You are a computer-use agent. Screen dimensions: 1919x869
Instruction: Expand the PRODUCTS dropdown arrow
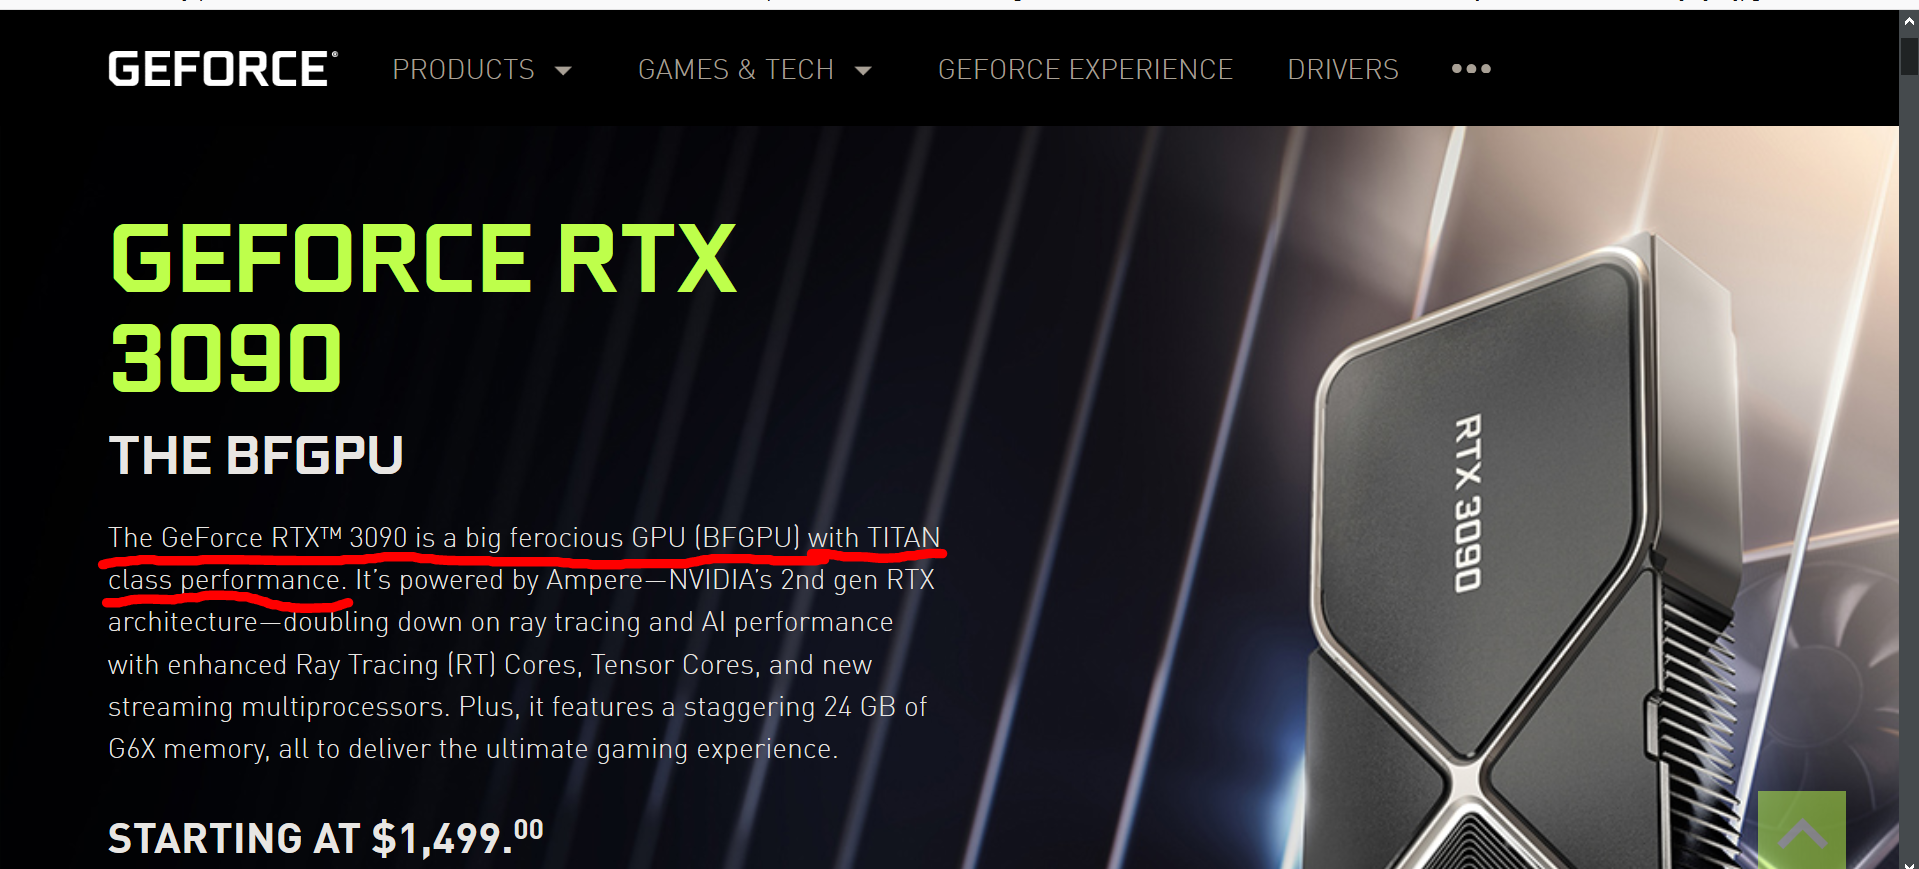coord(563,70)
